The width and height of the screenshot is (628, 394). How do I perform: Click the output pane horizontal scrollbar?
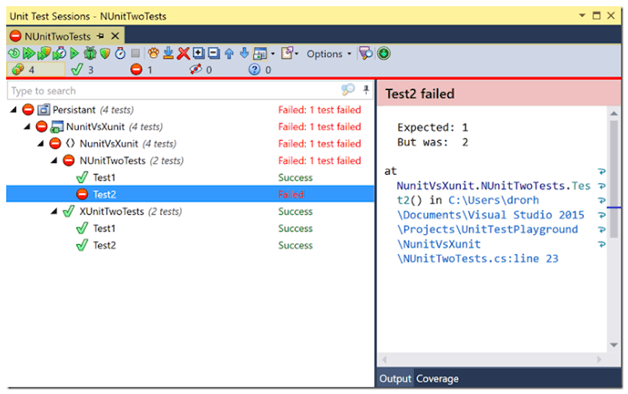pyautogui.click(x=492, y=360)
